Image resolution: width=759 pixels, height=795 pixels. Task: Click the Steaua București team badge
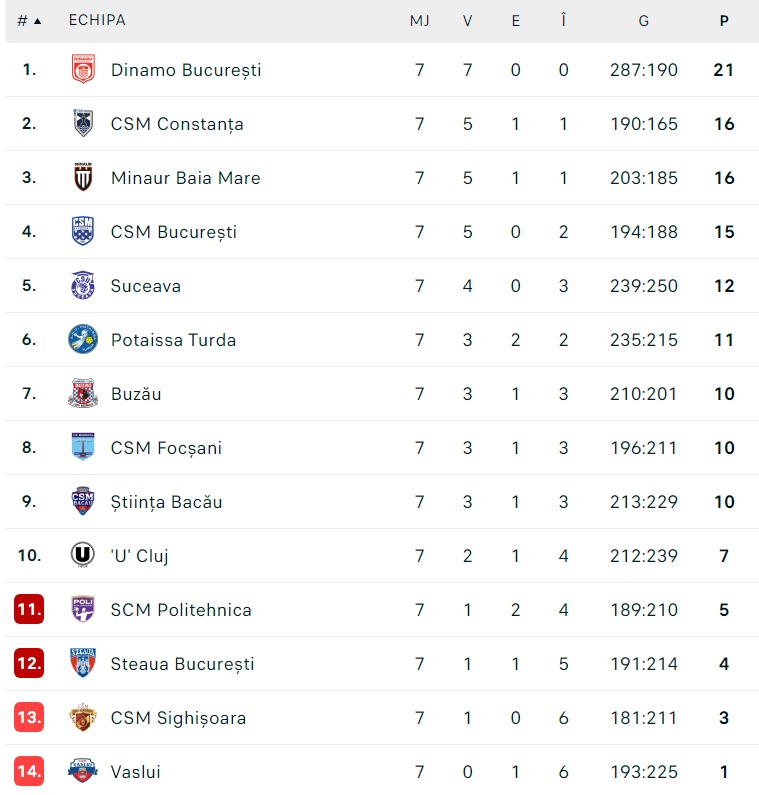point(83,664)
